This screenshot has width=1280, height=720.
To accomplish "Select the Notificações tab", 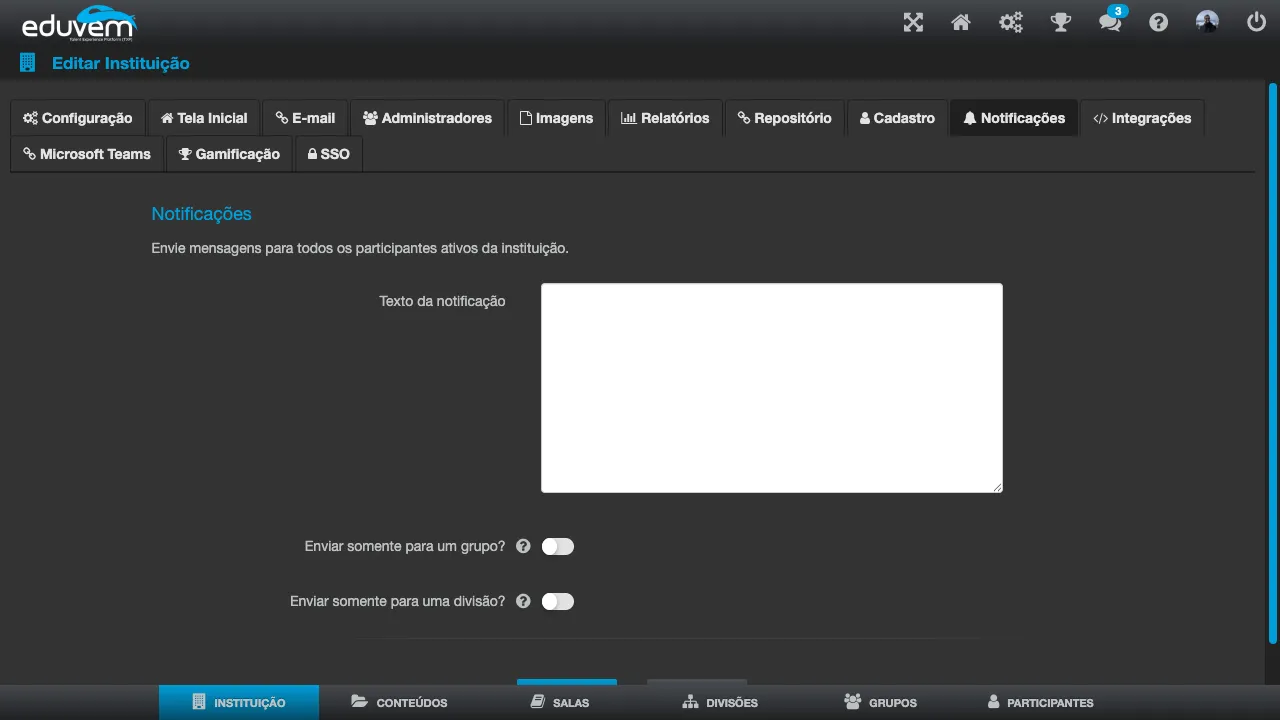I will tap(1014, 118).
